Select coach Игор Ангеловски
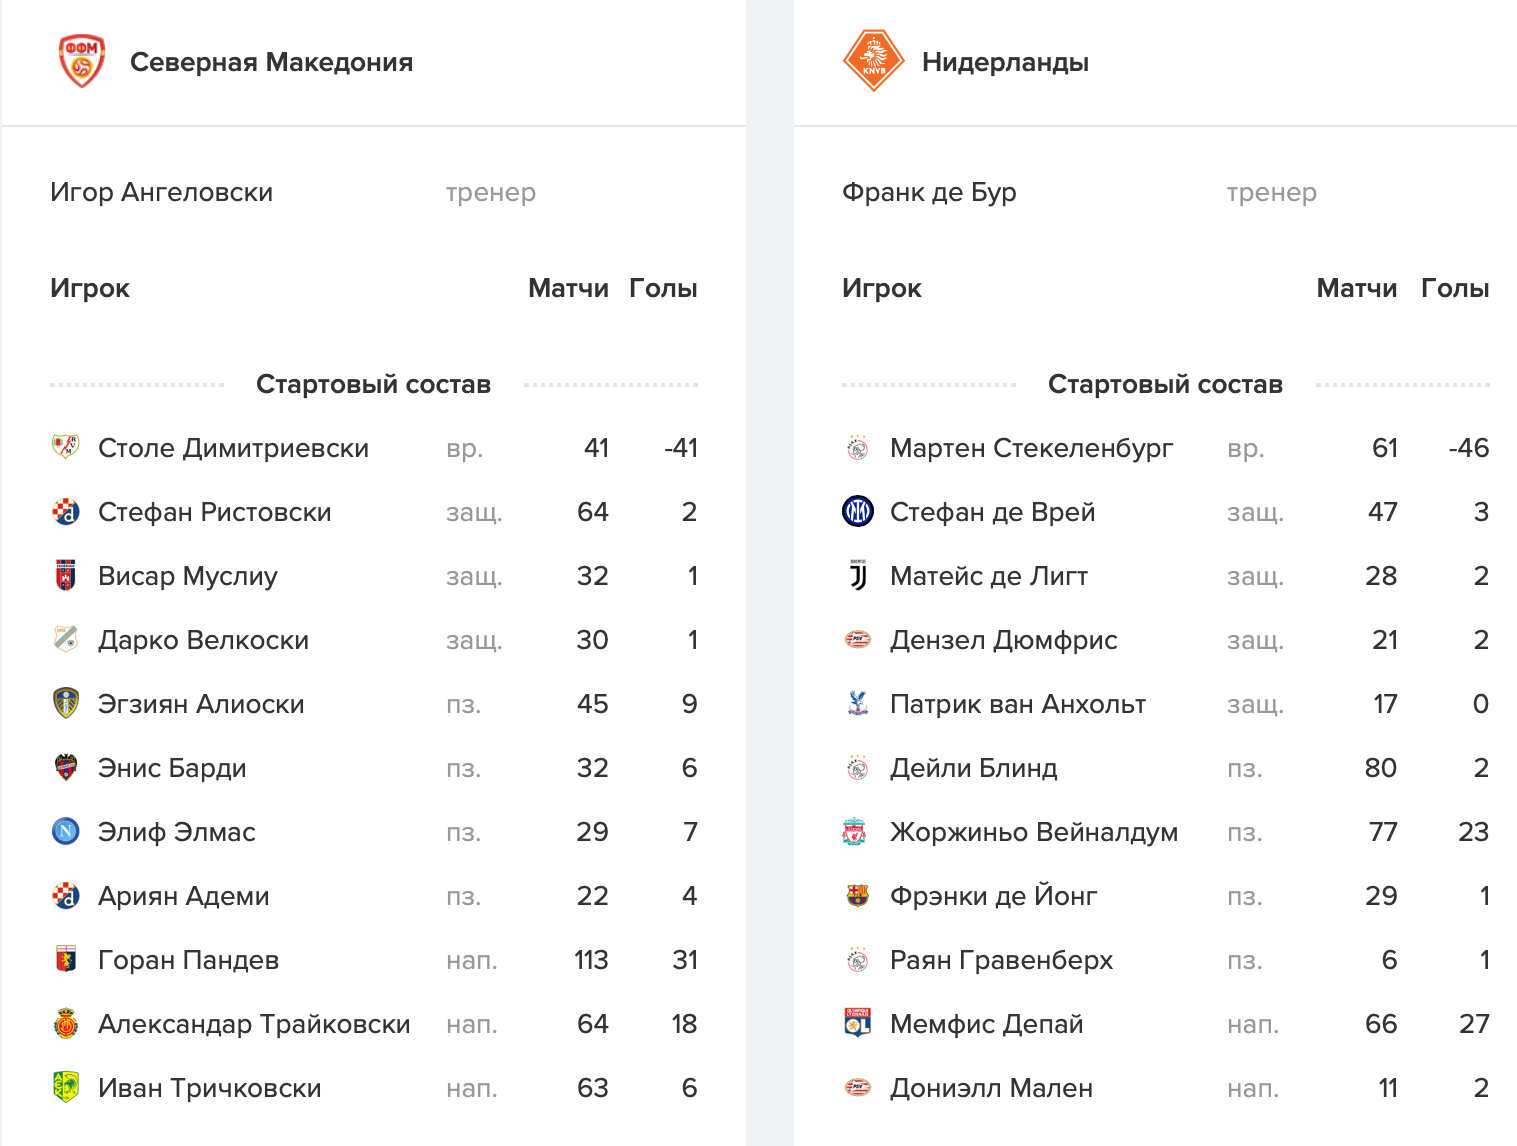Screen dimensions: 1517x1146 [161, 192]
